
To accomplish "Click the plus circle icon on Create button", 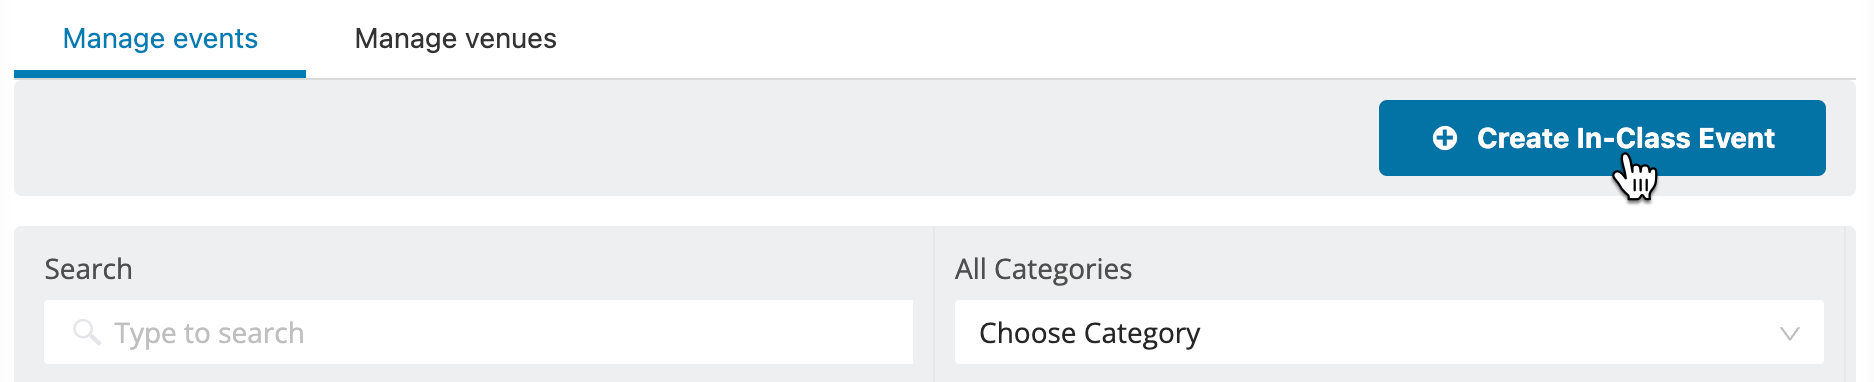I will tap(1444, 138).
